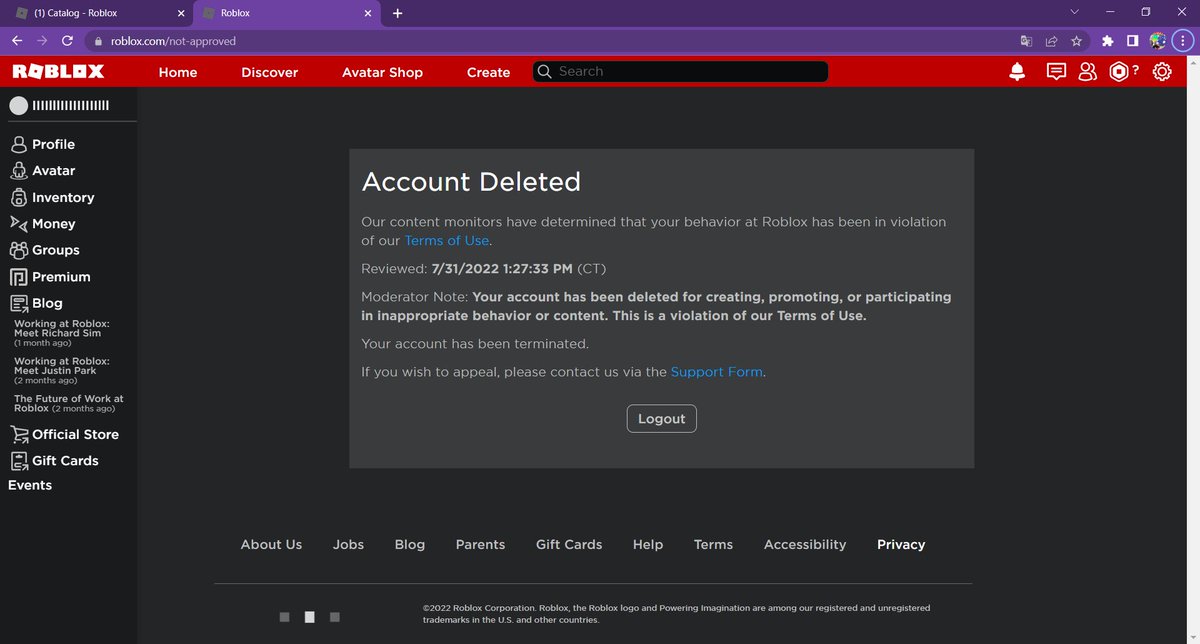Switch to the Catalog - Roblox tab
This screenshot has height=644, width=1200.
(x=100, y=13)
